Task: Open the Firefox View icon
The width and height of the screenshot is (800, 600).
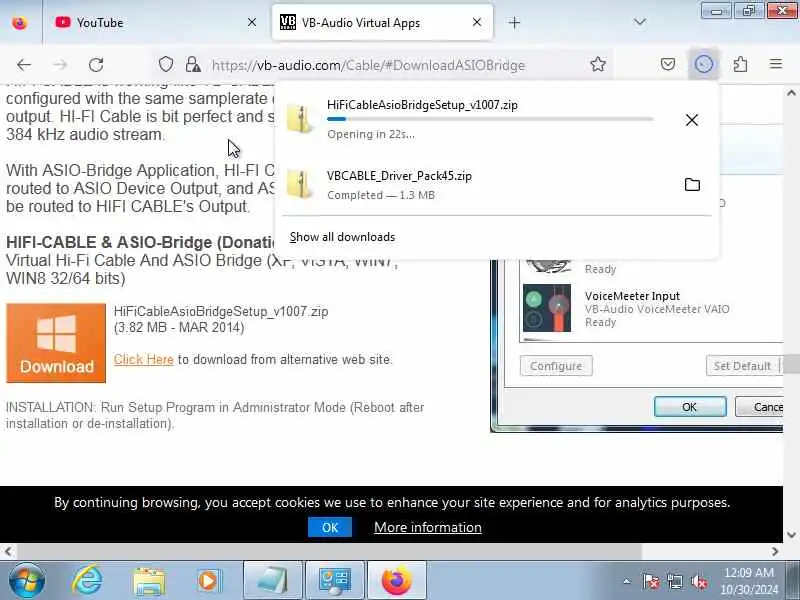Action: click(x=19, y=23)
